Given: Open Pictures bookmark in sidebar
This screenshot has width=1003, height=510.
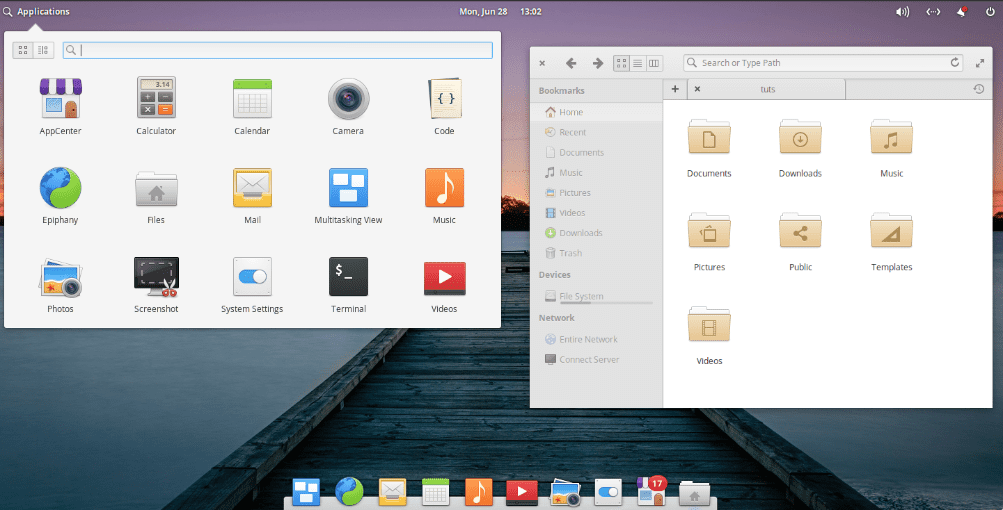Looking at the screenshot, I should tap(596, 193).
